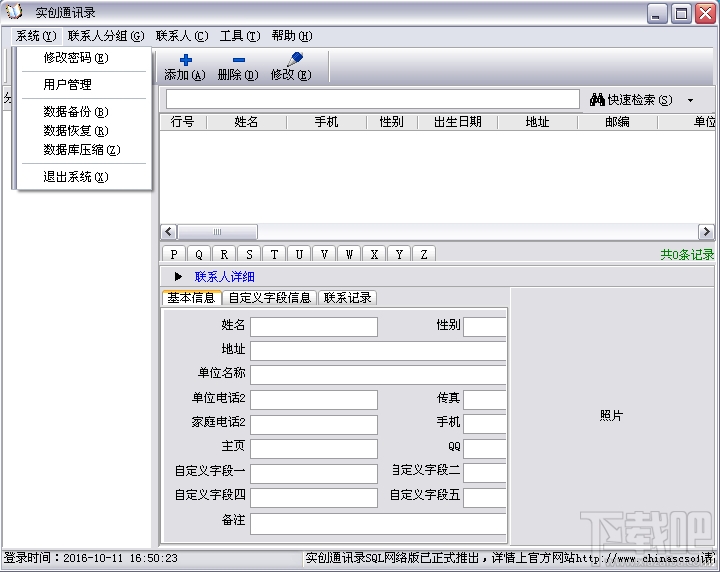Click the 照片 photo area
The image size is (720, 572).
612,415
